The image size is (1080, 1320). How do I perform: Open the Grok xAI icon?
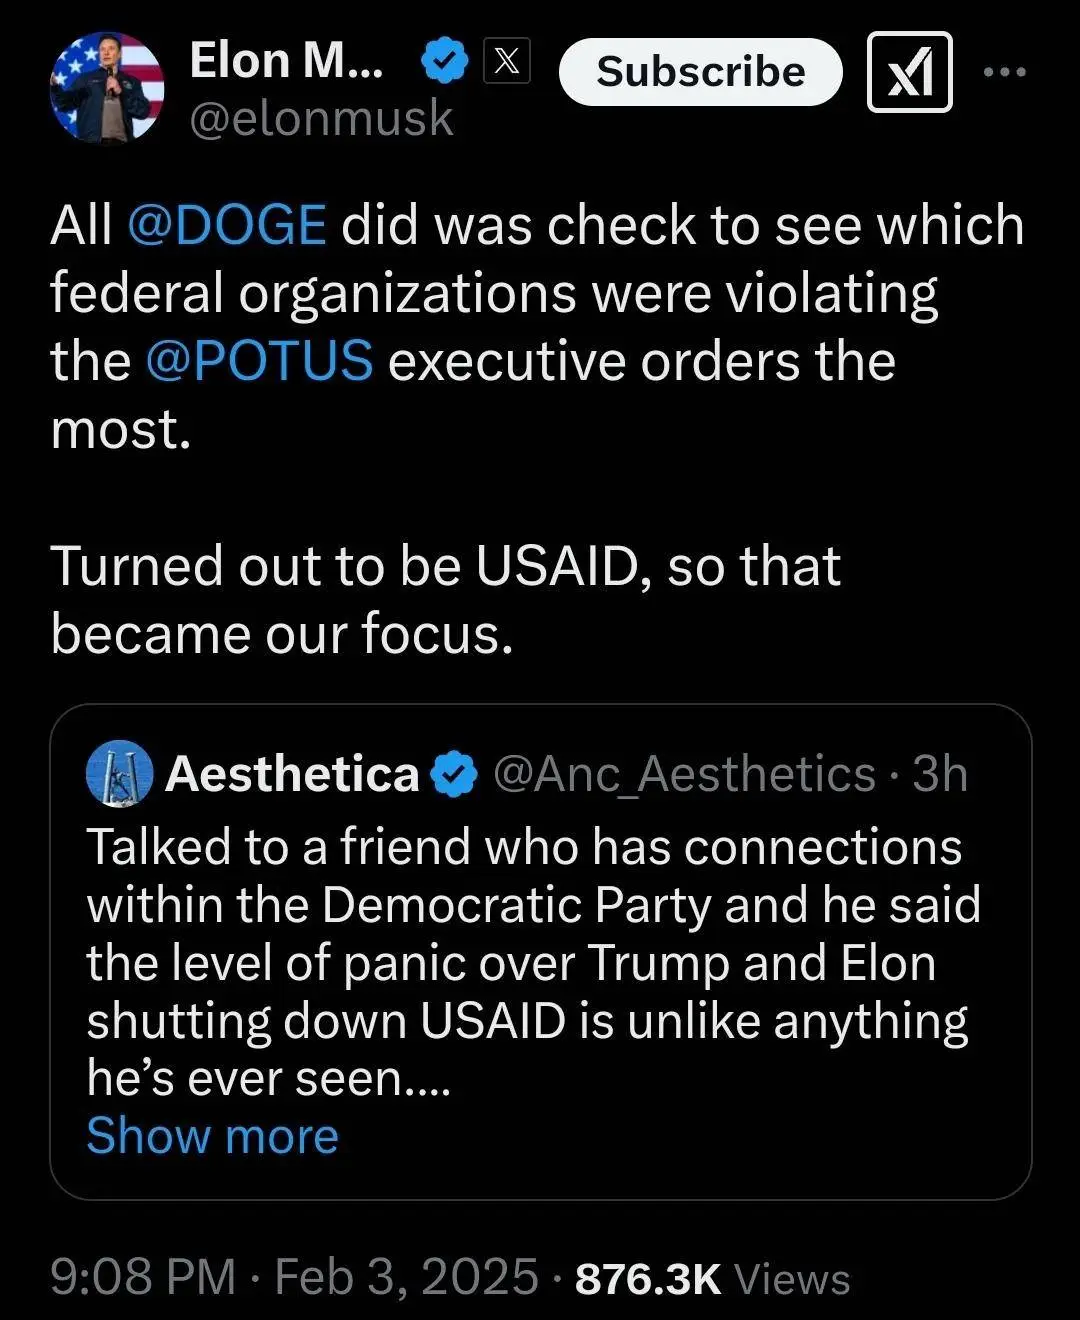pyautogui.click(x=909, y=72)
